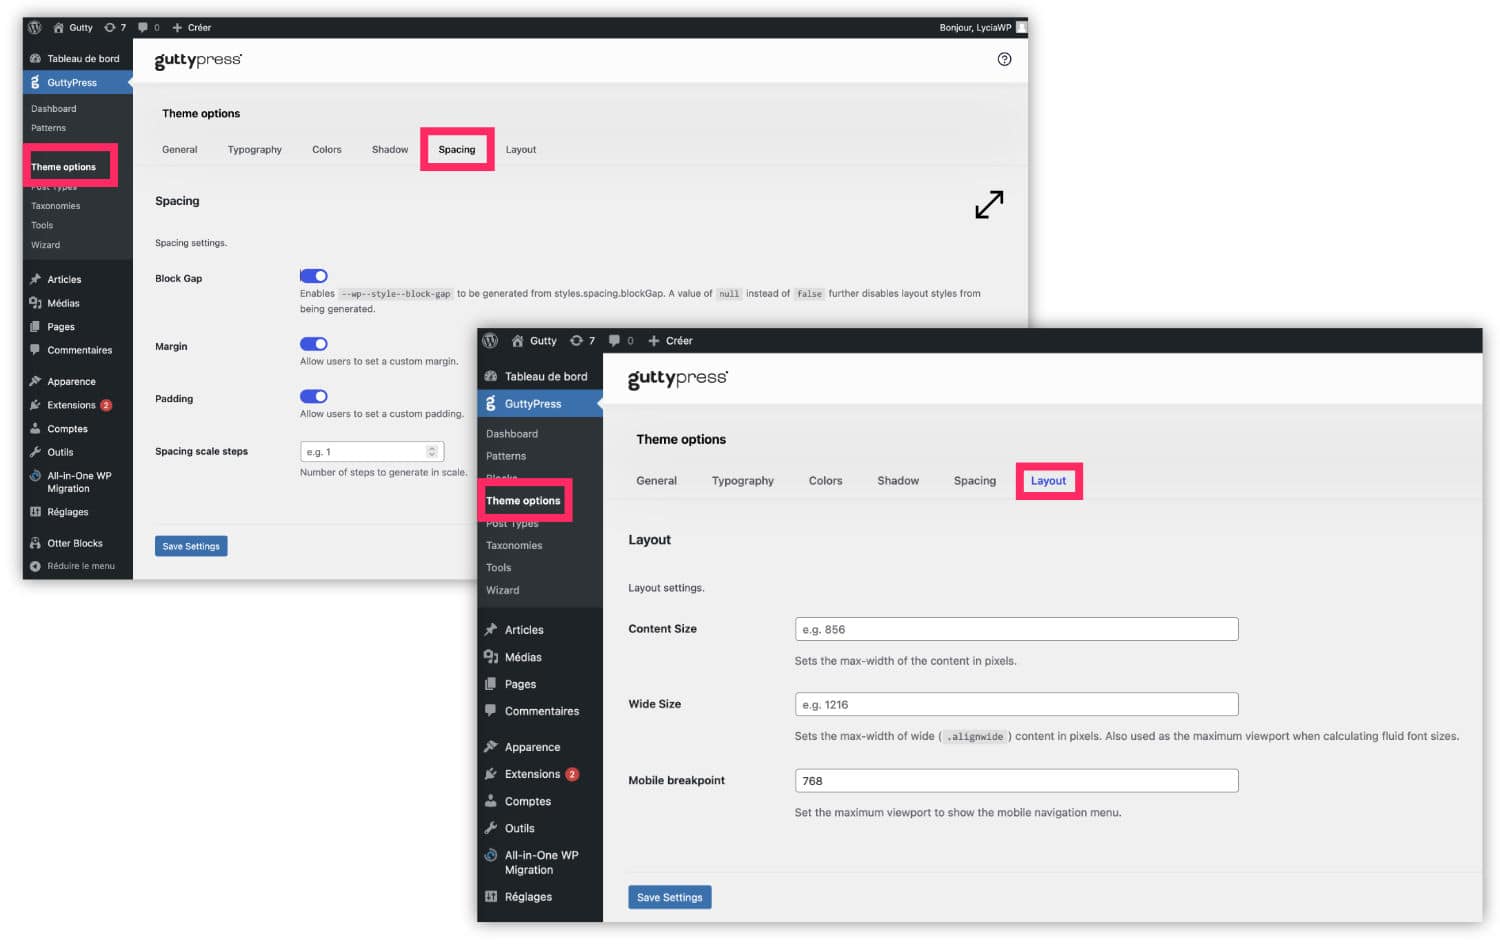Open Gutty site home in back window
The width and height of the screenshot is (1500, 944).
(x=73, y=27)
